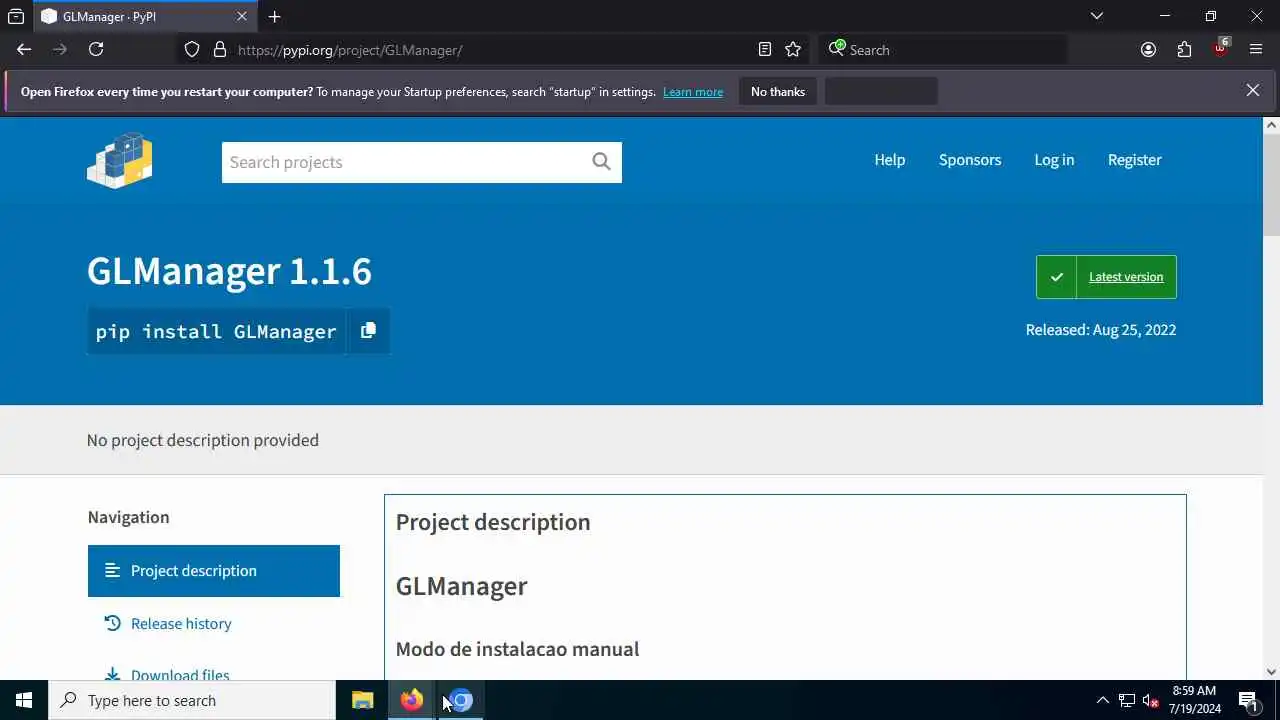Click the Firefox taskbar icon

point(412,700)
